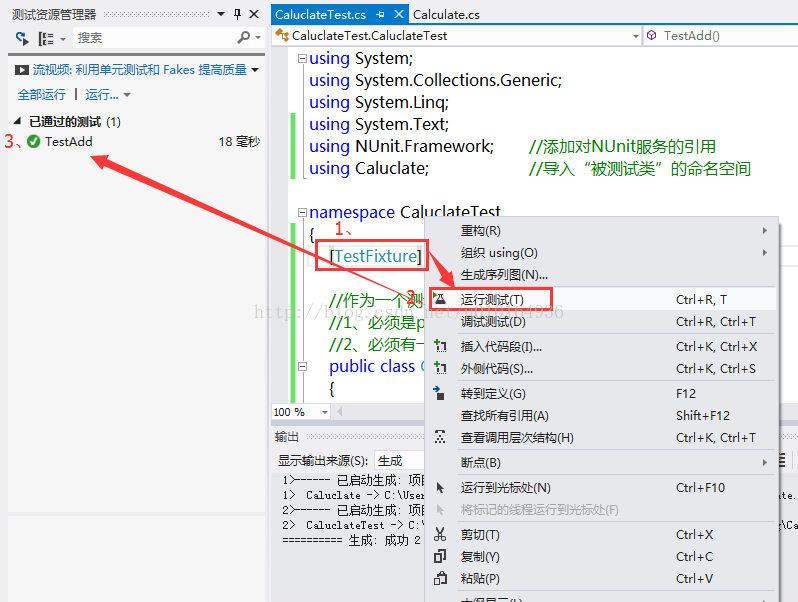
Task: Click the search magnifier icon in Test Explorer
Action: (x=244, y=37)
